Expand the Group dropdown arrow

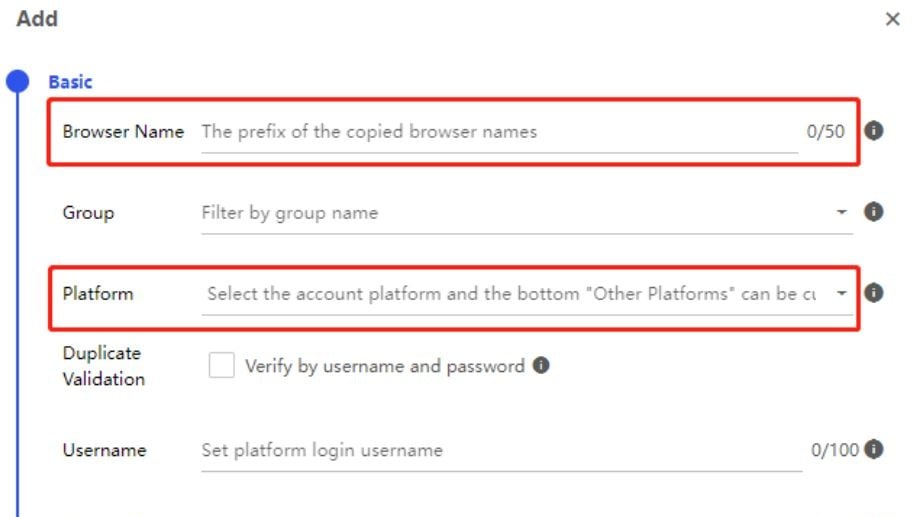[841, 212]
